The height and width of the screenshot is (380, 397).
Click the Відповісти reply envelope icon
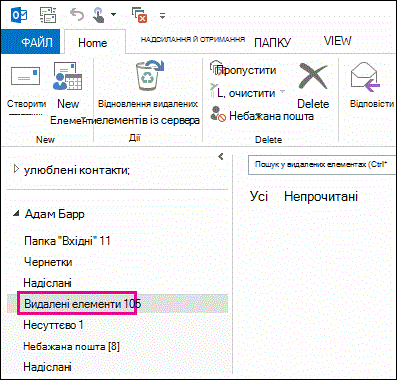[x=365, y=77]
